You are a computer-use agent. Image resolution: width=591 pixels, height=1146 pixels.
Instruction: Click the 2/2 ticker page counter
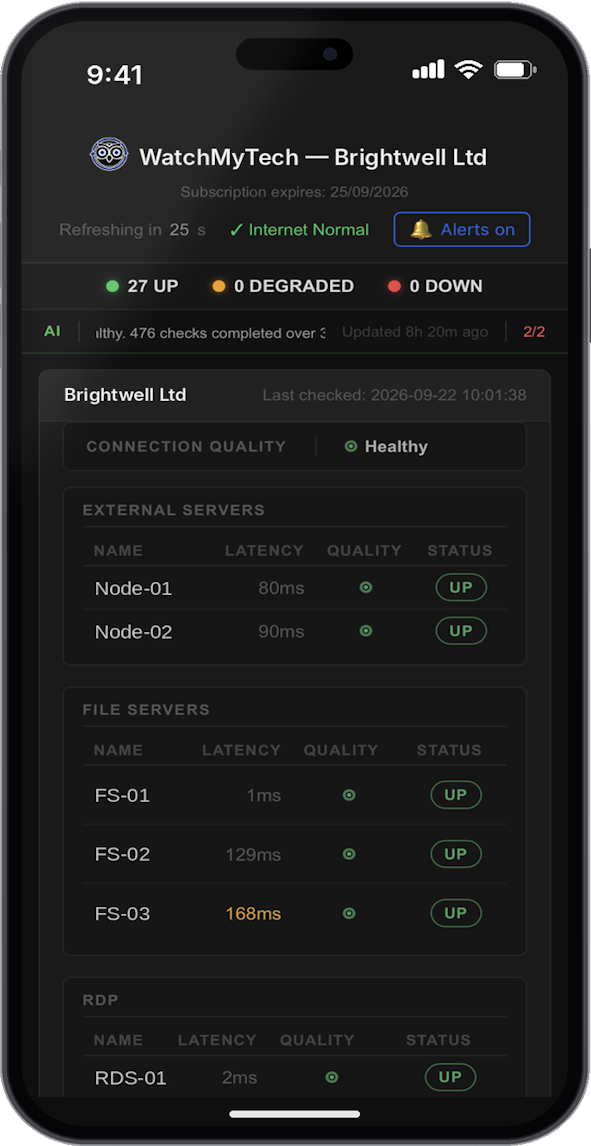click(534, 332)
